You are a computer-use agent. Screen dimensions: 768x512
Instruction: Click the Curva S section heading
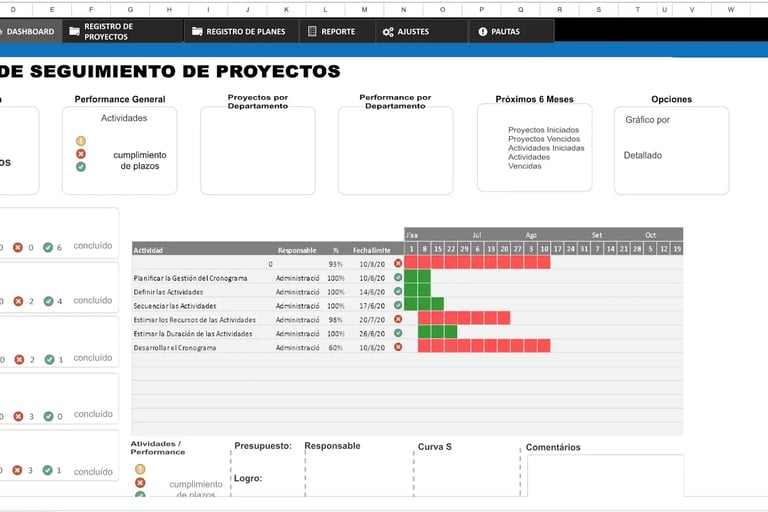tap(434, 447)
